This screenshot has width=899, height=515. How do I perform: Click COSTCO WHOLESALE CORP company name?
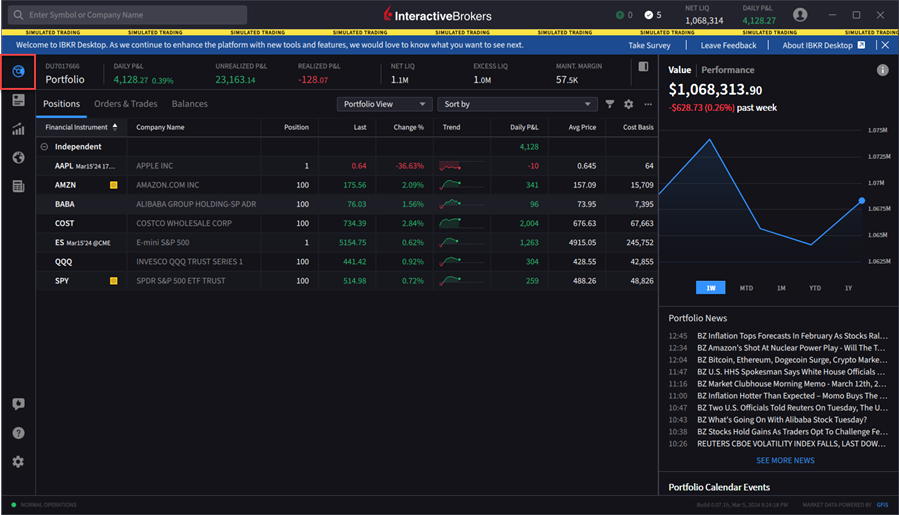pyautogui.click(x=183, y=223)
